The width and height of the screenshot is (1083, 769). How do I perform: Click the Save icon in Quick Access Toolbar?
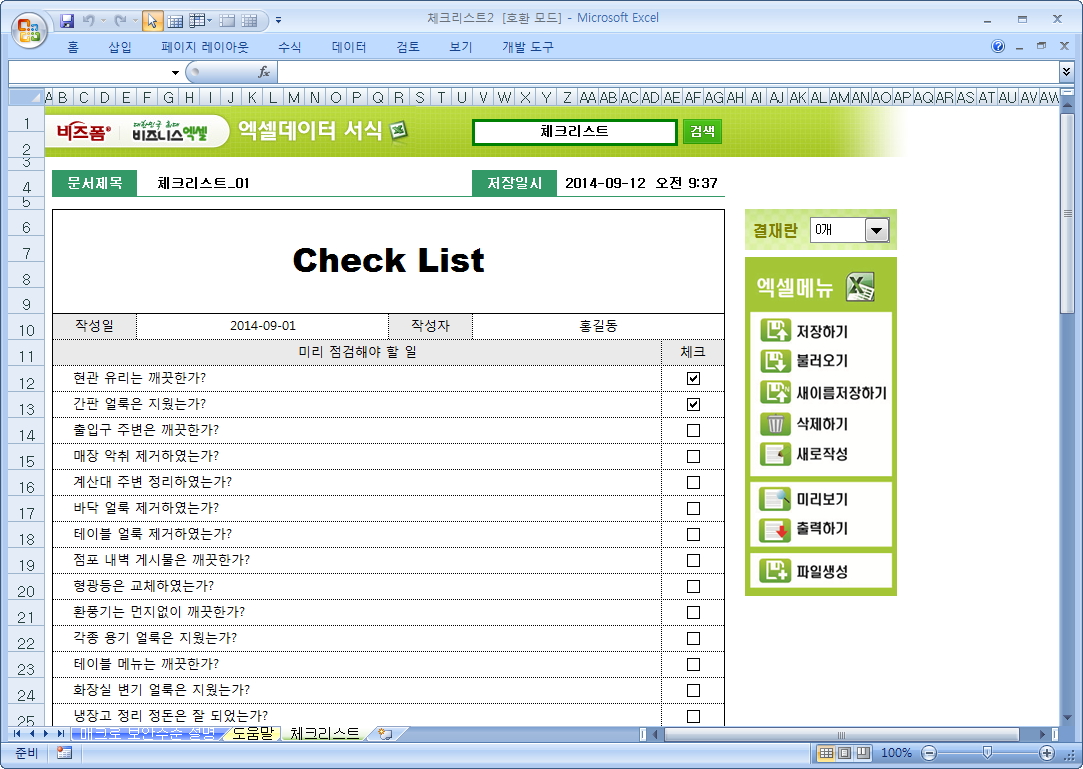(67, 21)
